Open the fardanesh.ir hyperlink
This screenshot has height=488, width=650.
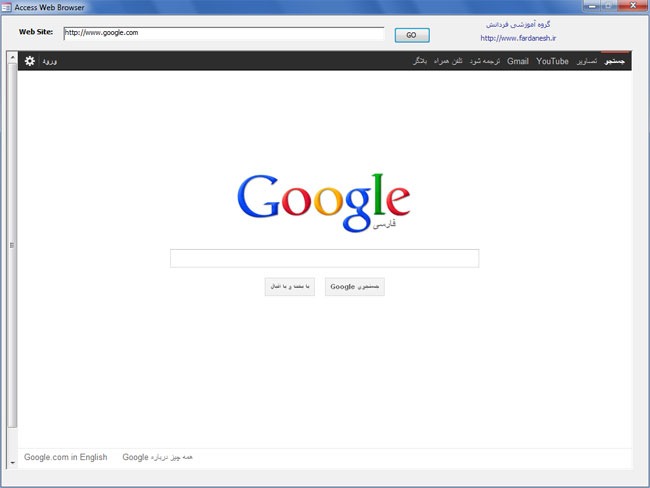point(518,38)
